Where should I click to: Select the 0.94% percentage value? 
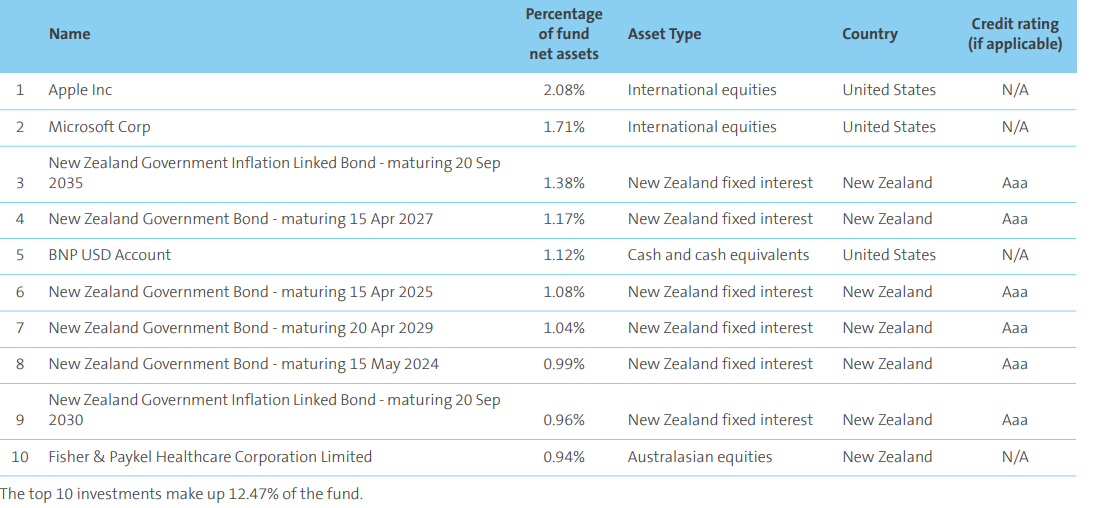[564, 457]
